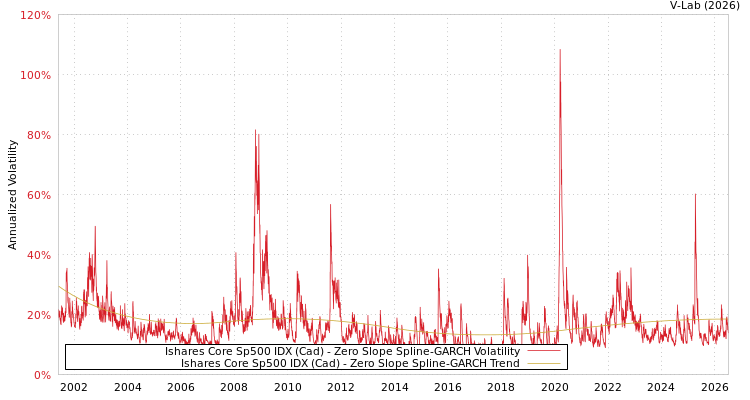Click the 2012 x-axis year label
Image resolution: width=750 pixels, height=400 pixels.
tap(341, 387)
